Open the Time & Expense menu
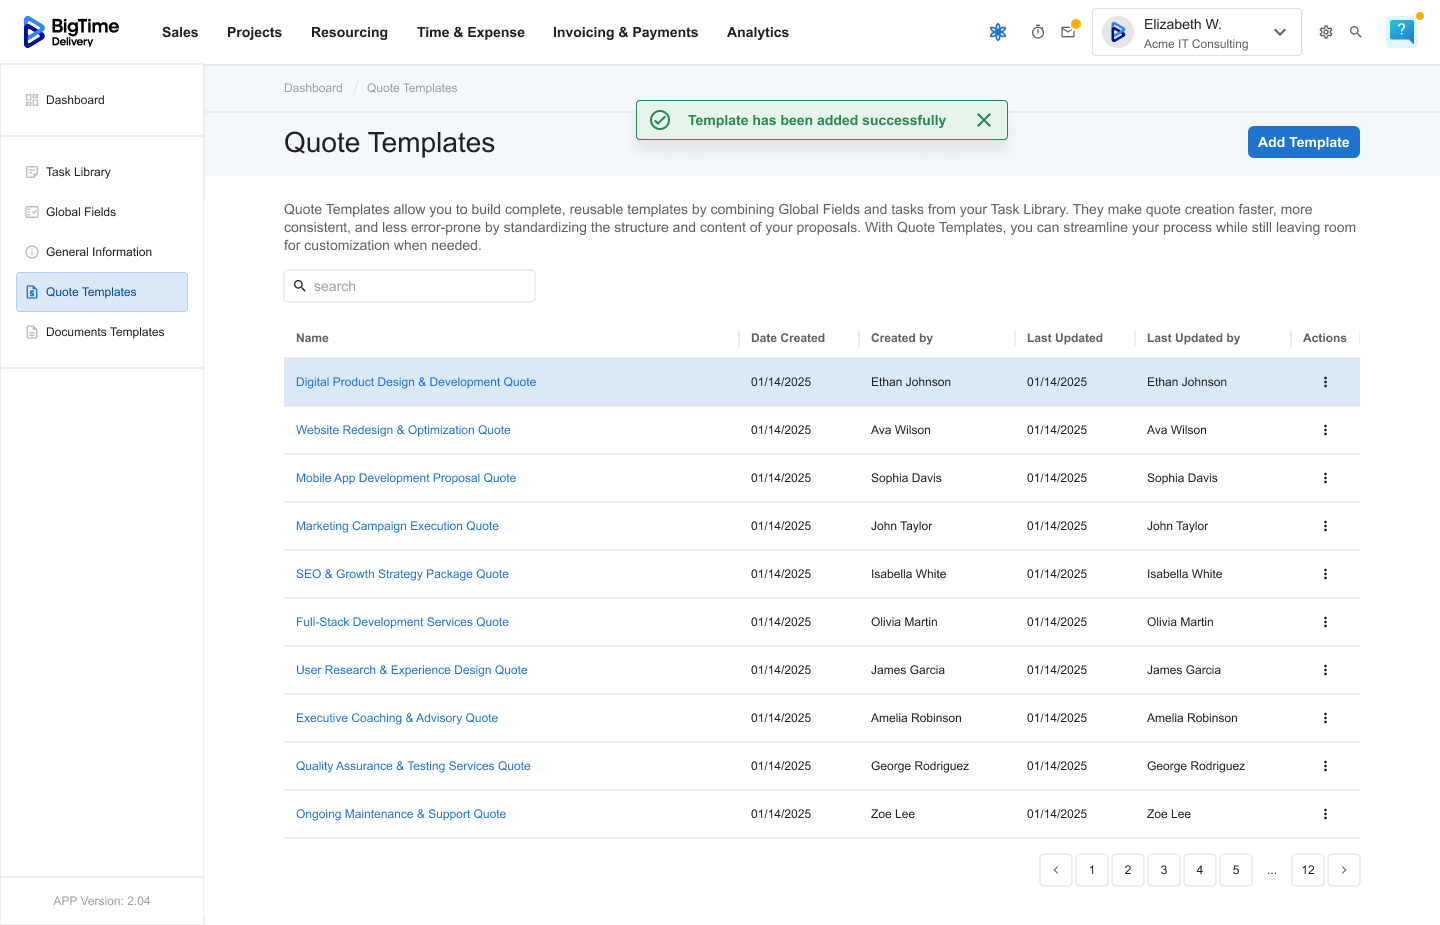This screenshot has width=1440, height=925. pyautogui.click(x=470, y=32)
